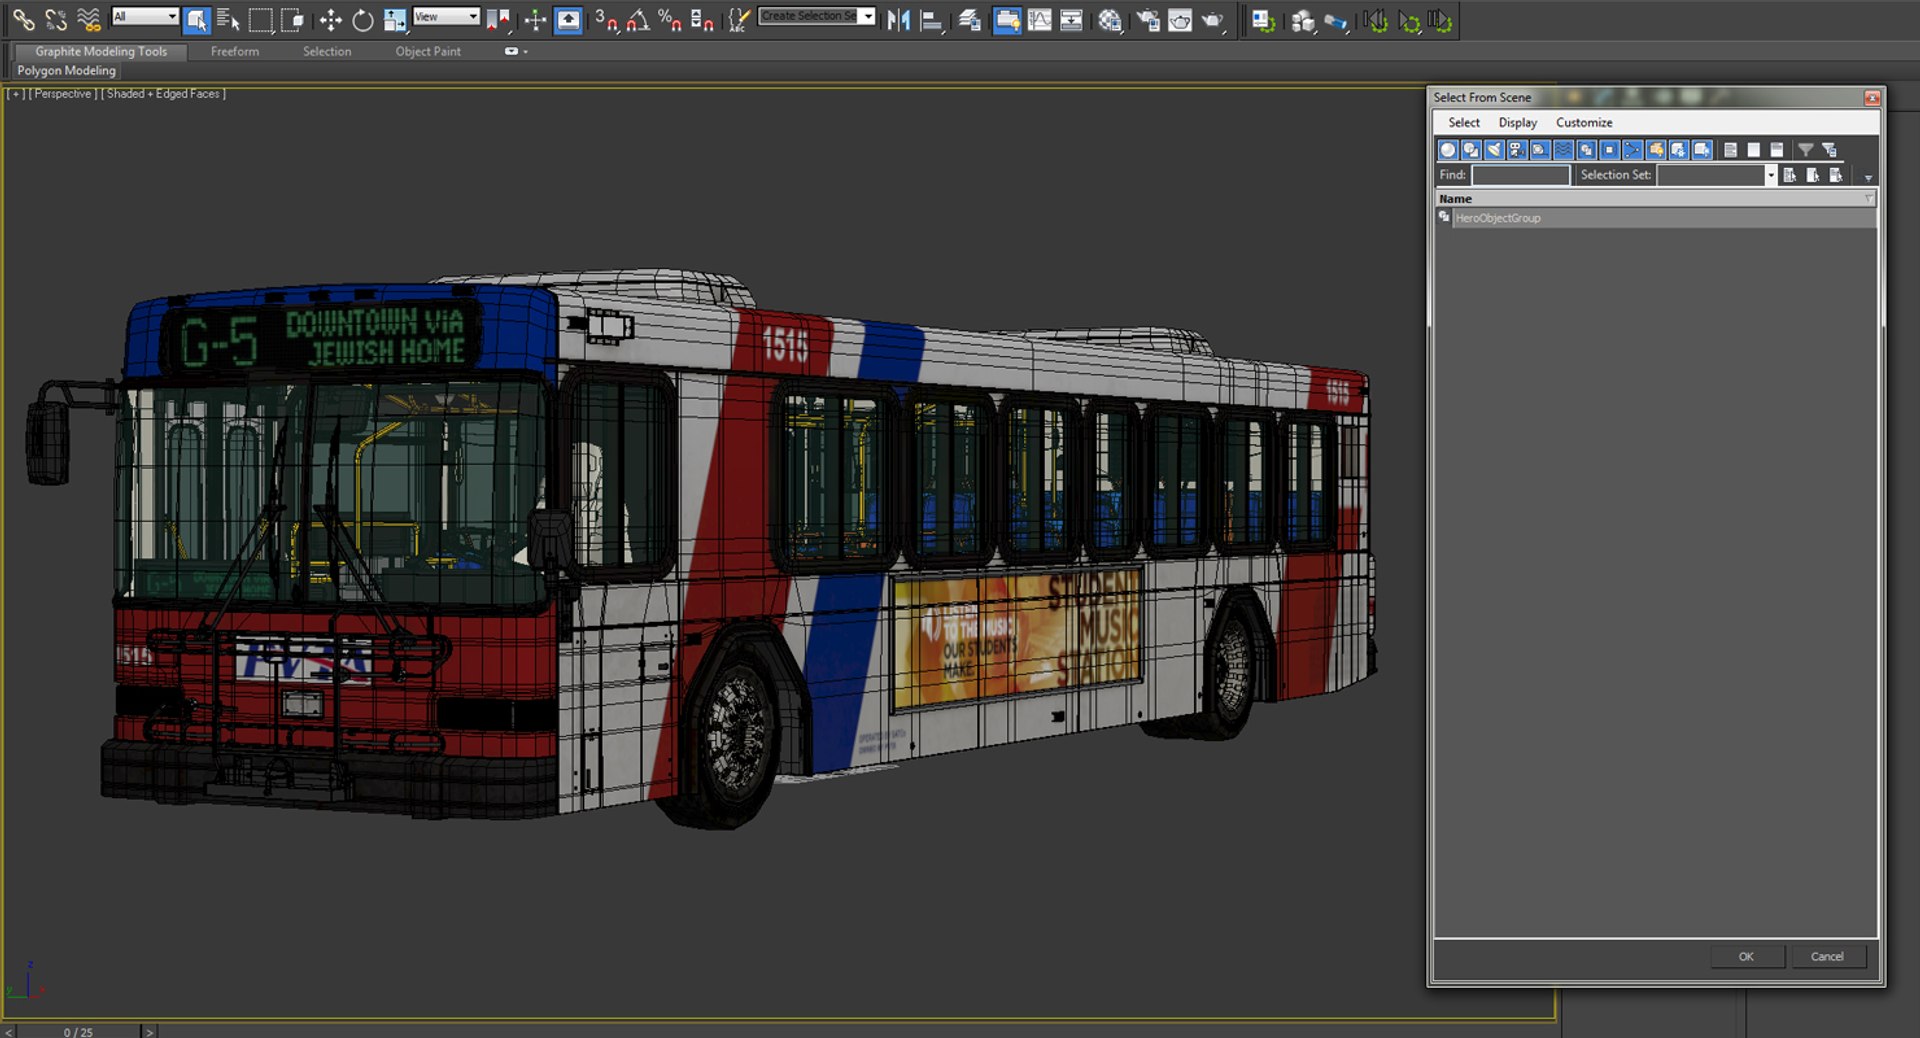Switch to the Object Paint tab
The width and height of the screenshot is (1920, 1038).
428,51
